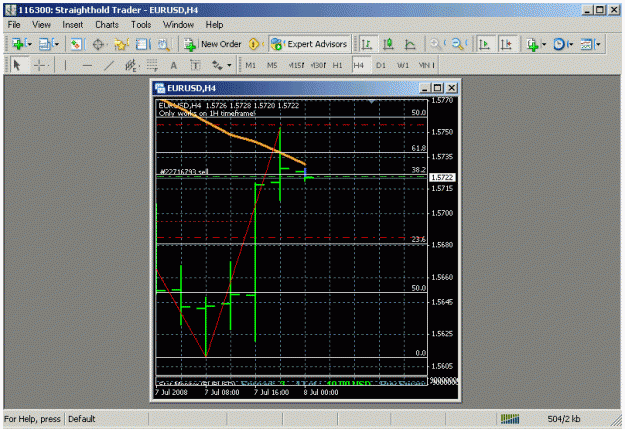The width and height of the screenshot is (625, 429).
Task: Expand the Profiles dropdown arrow
Action: tap(56, 44)
